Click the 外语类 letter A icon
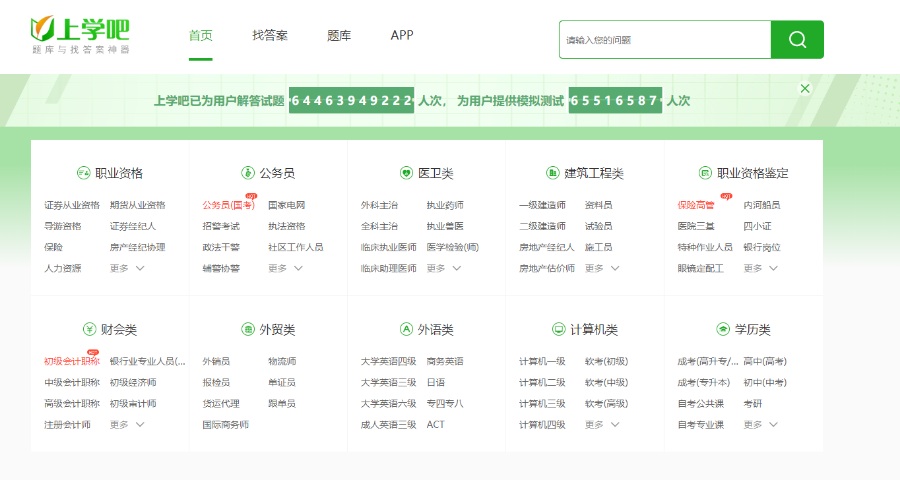Image resolution: width=900 pixels, height=480 pixels. 406,329
